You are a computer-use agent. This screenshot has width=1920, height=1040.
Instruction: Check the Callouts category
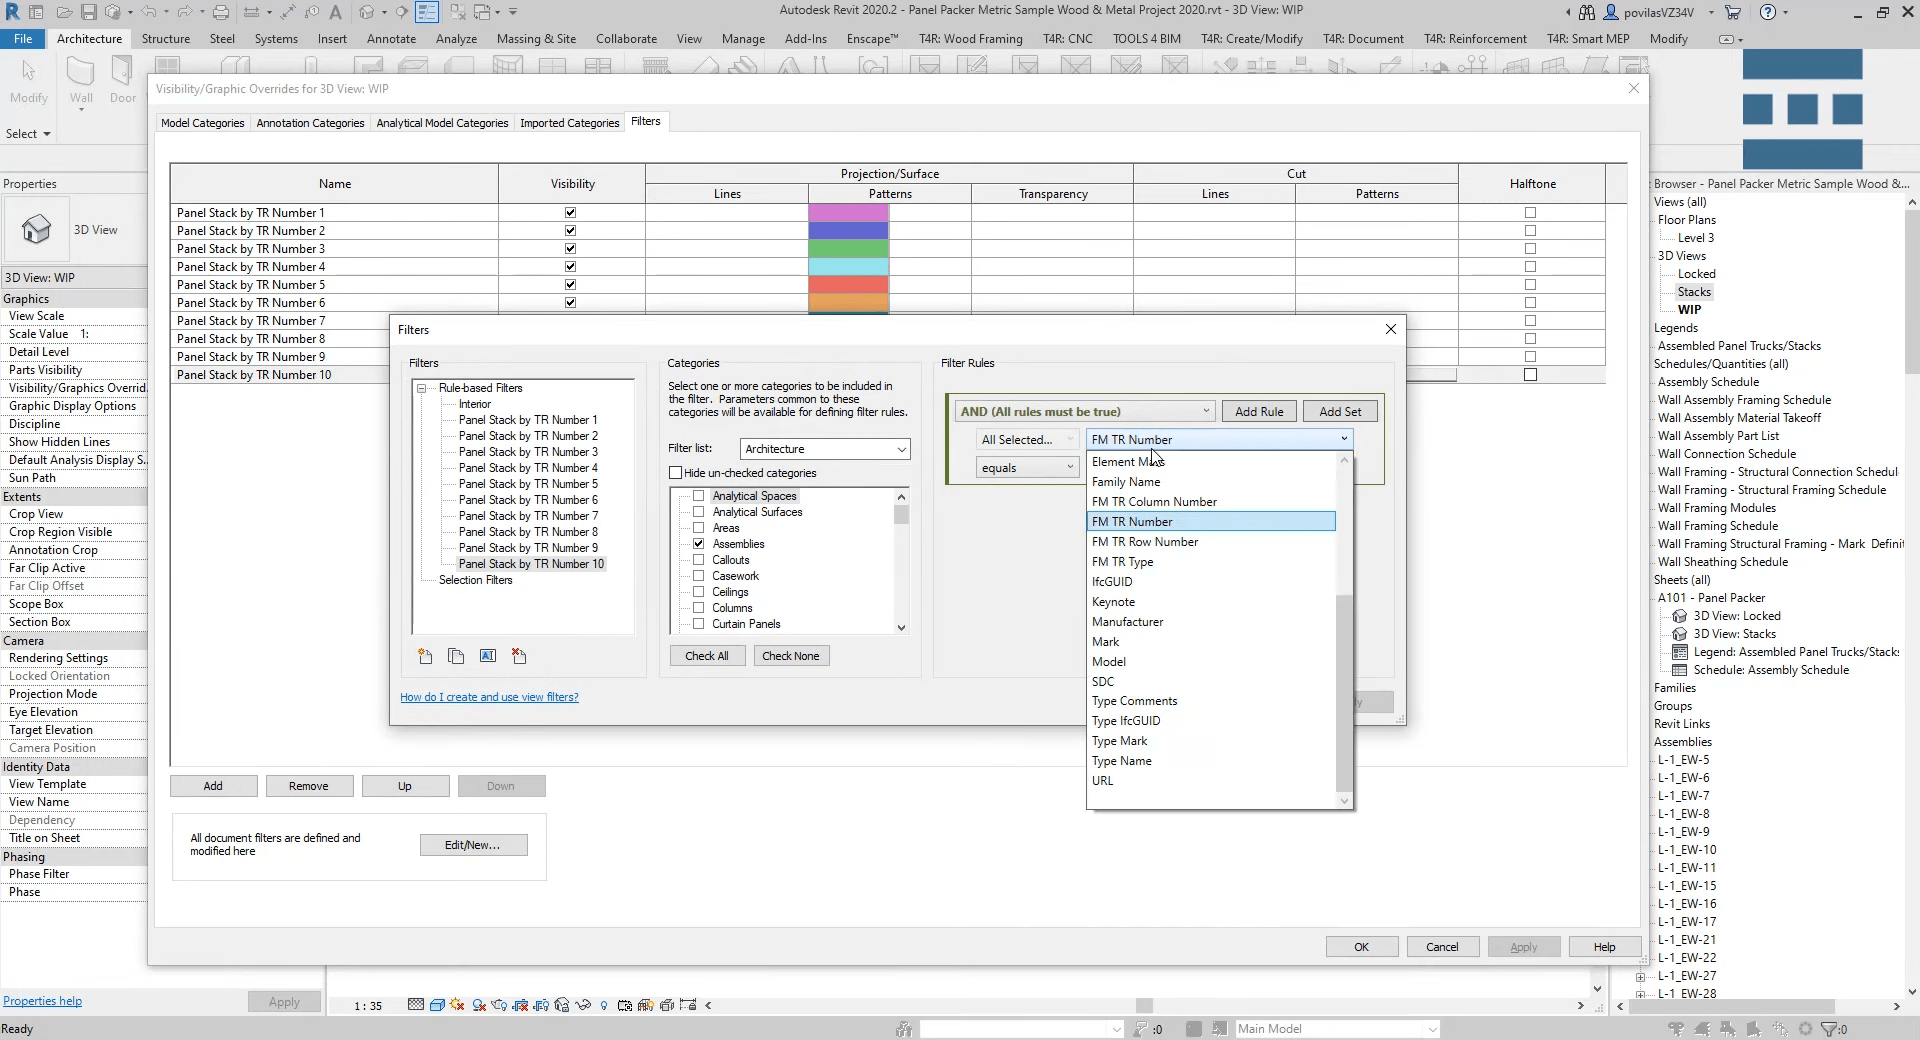coord(698,560)
